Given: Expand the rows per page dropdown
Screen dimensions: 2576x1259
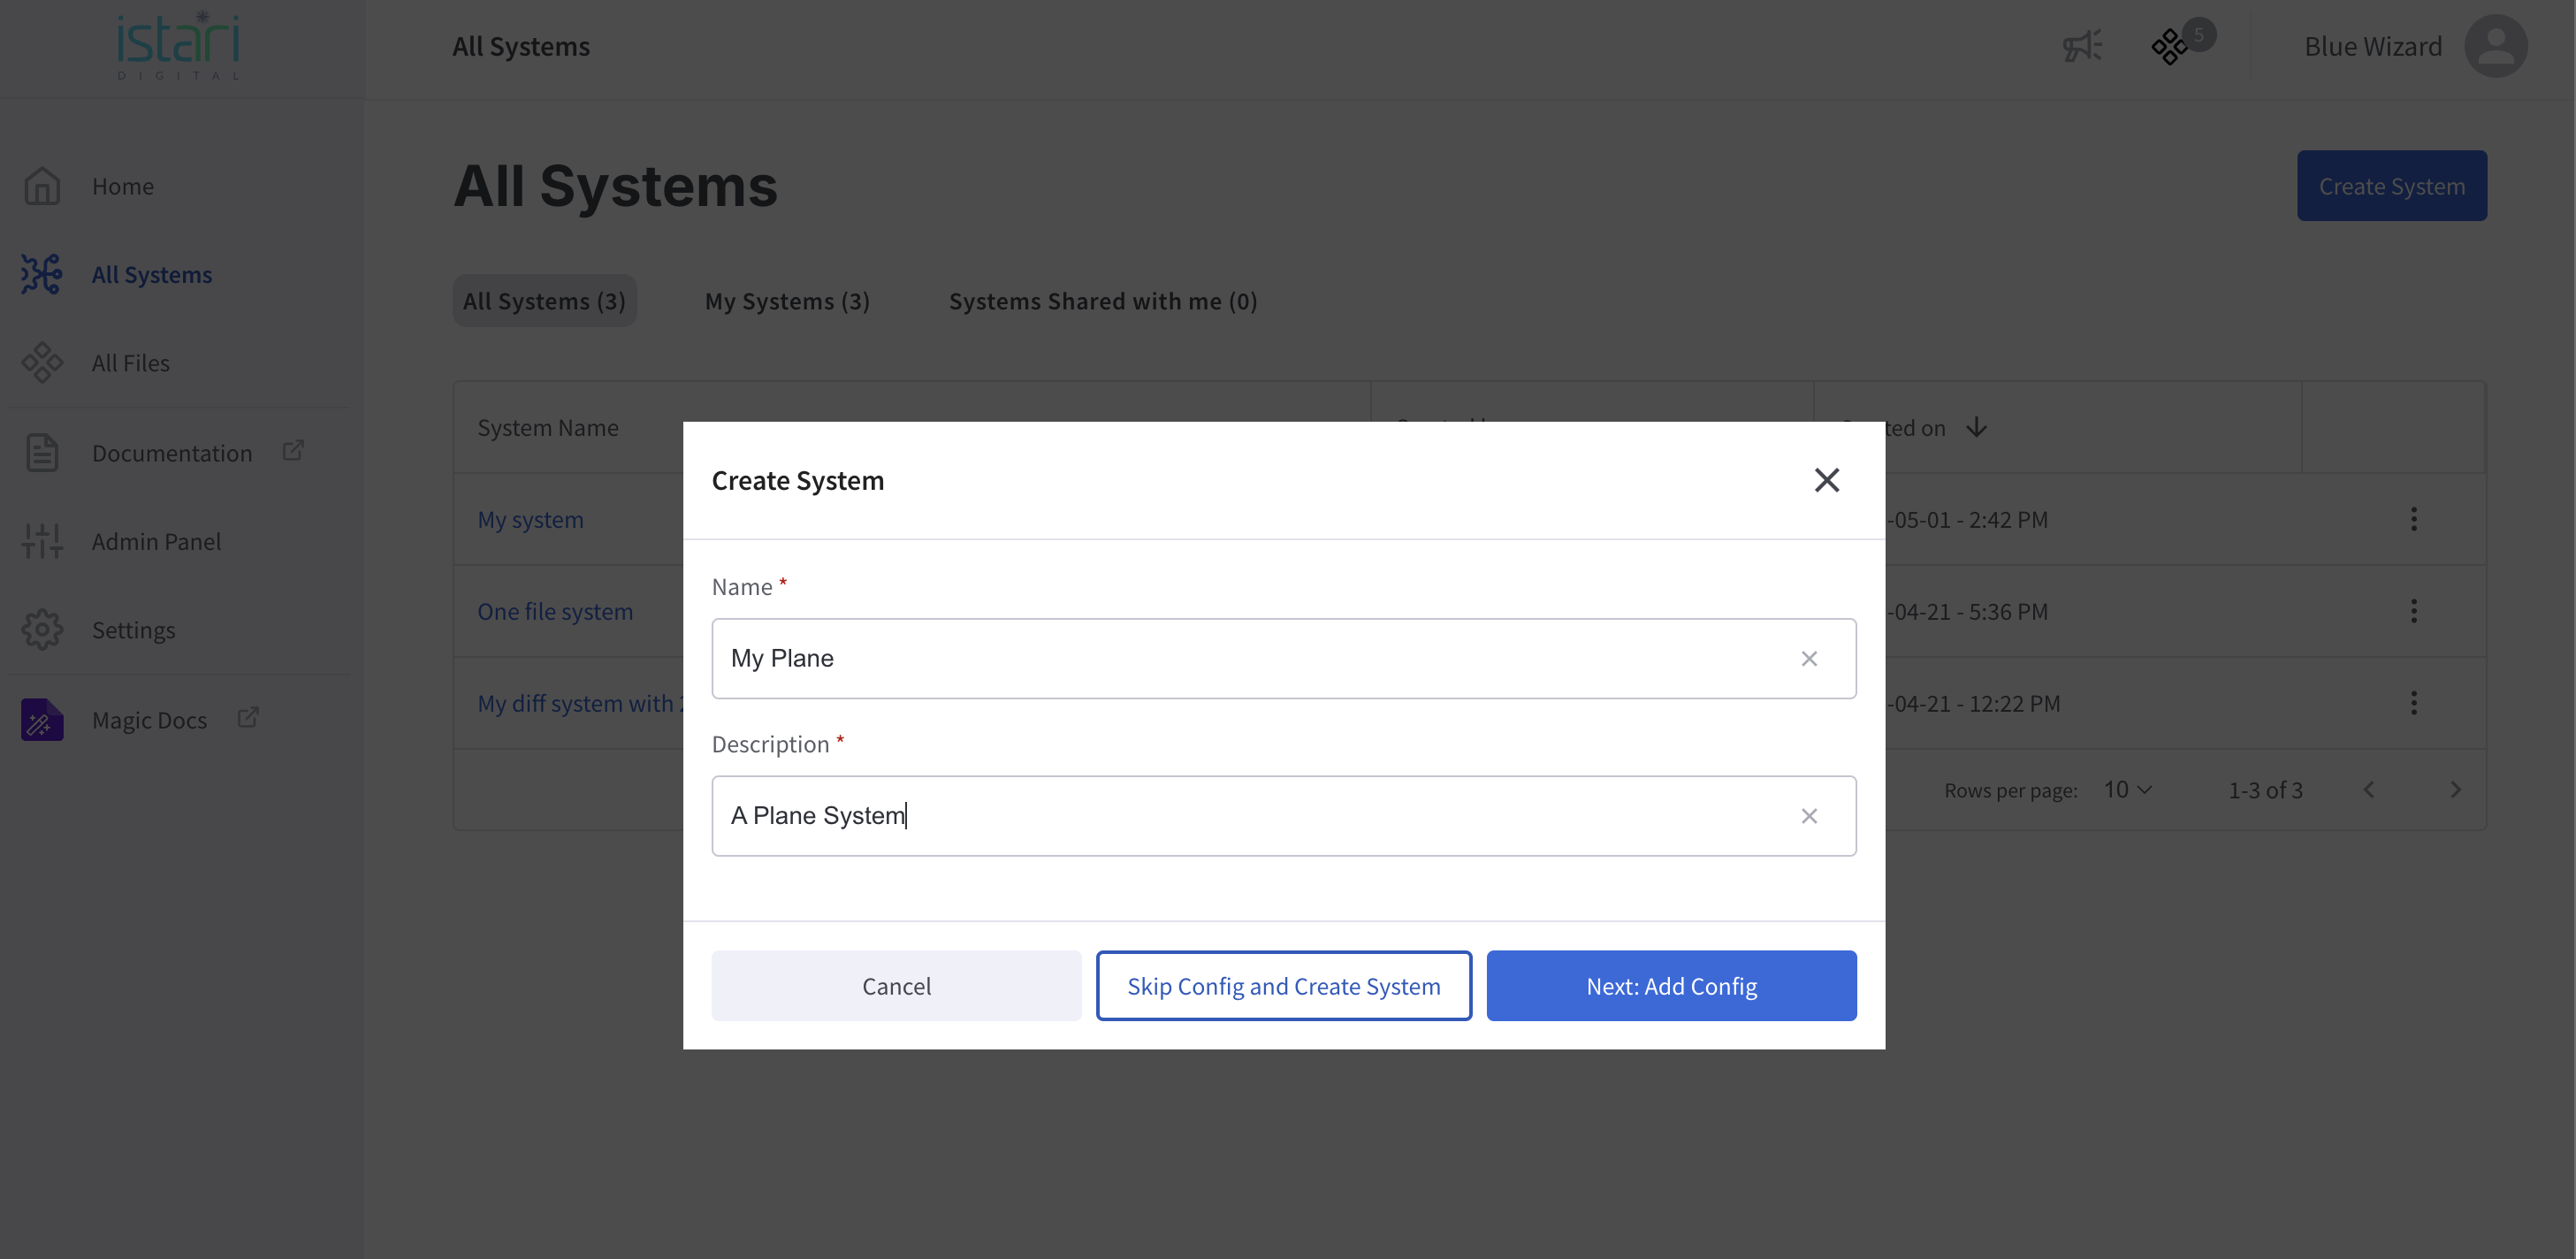Looking at the screenshot, I should [2127, 790].
